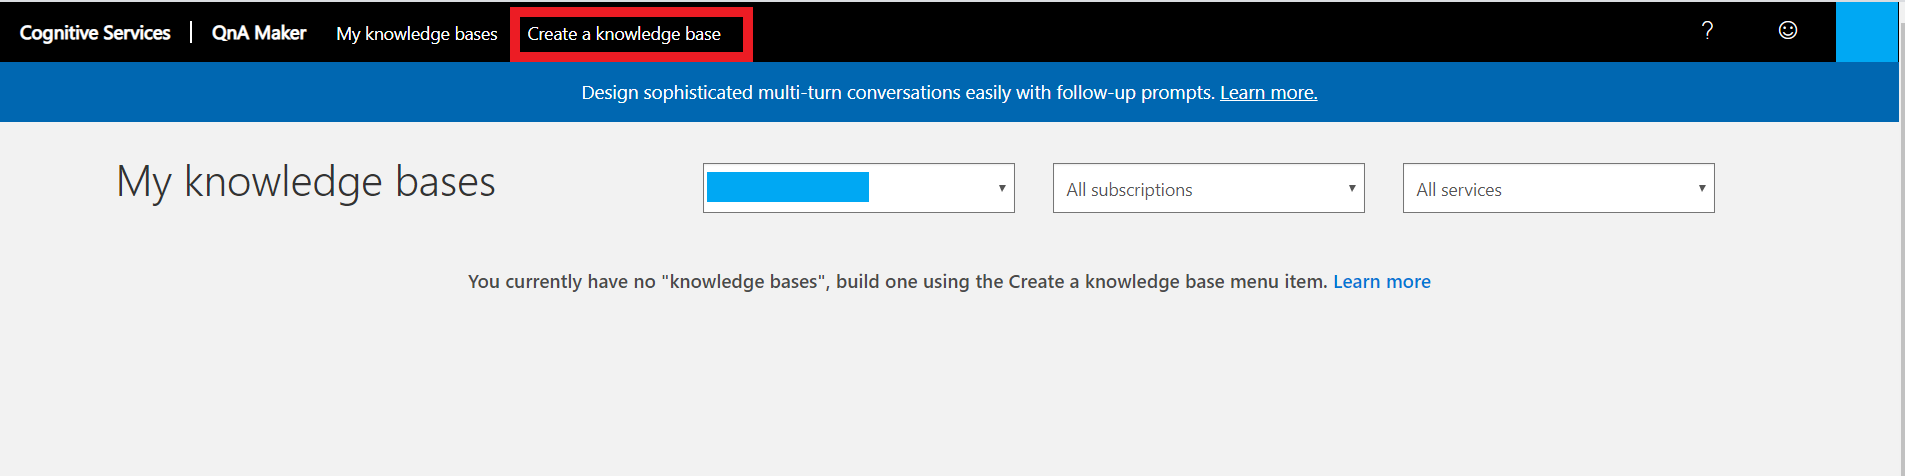The width and height of the screenshot is (1905, 476).
Task: Click Learn more beside the empty-state message
Action: click(1381, 282)
